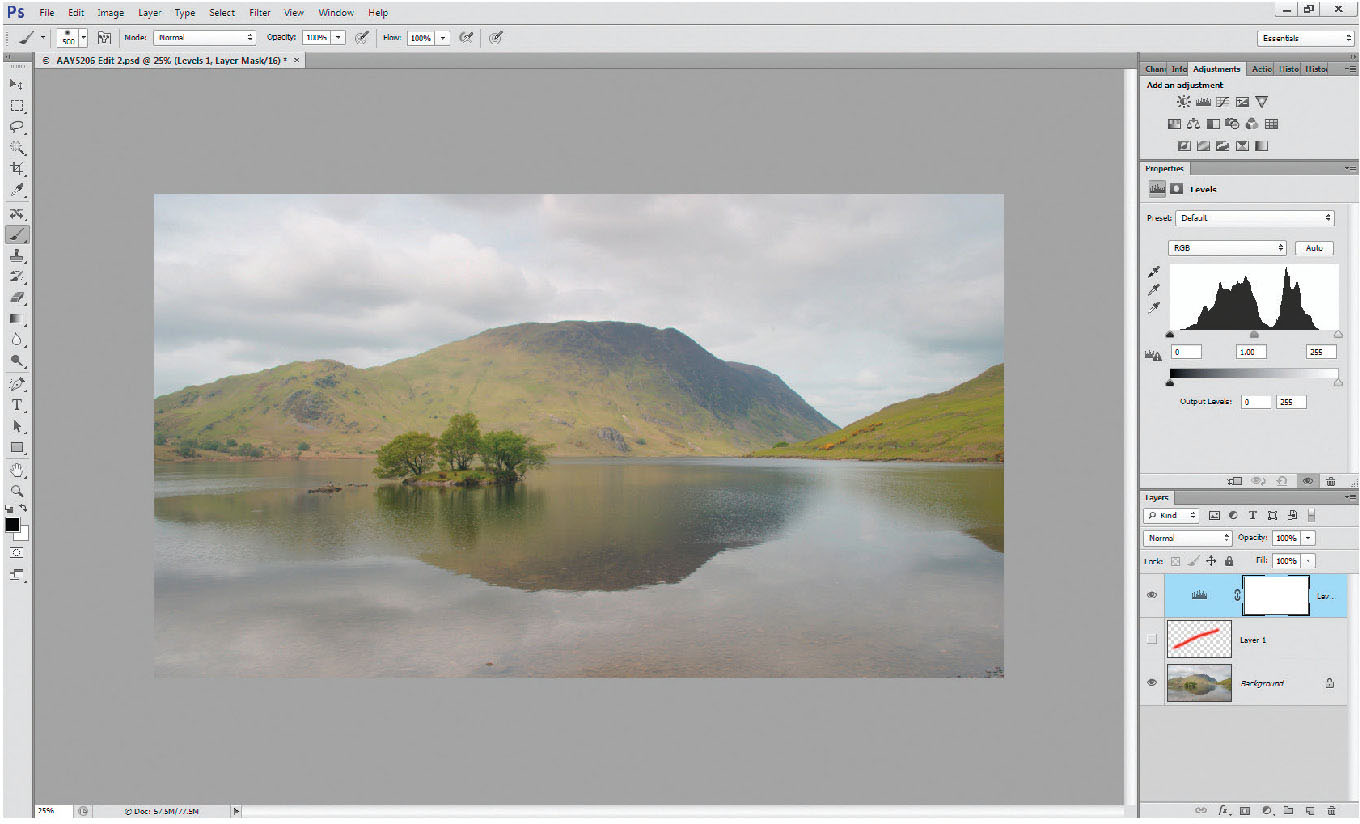Screen dimensions: 1360x824
Task: Select the Zoom tool
Action: tap(17, 492)
